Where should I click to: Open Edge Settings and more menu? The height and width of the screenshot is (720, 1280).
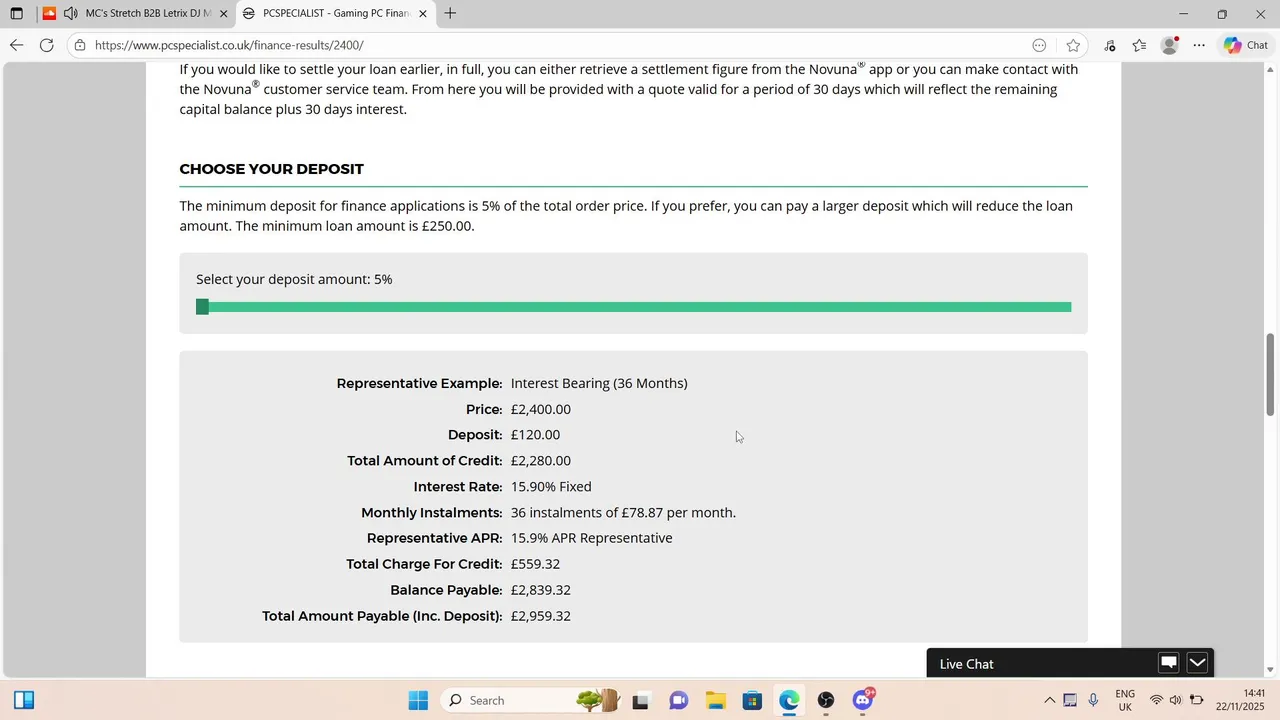point(1200,45)
